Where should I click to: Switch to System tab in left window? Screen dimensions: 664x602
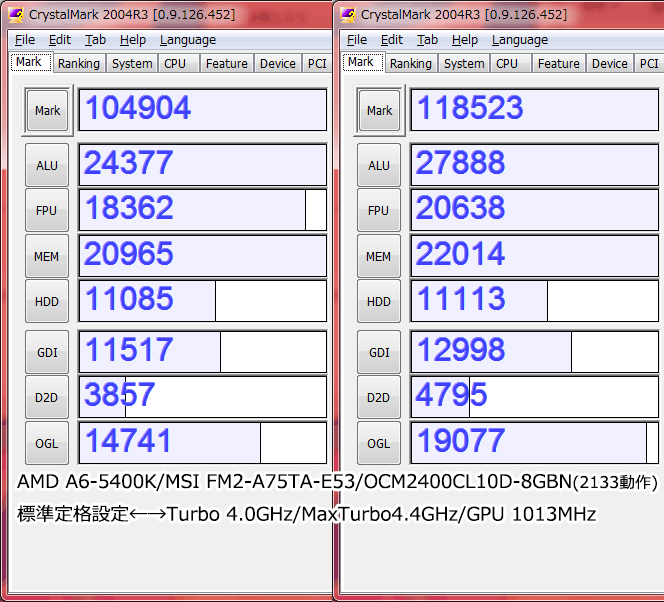tap(132, 64)
